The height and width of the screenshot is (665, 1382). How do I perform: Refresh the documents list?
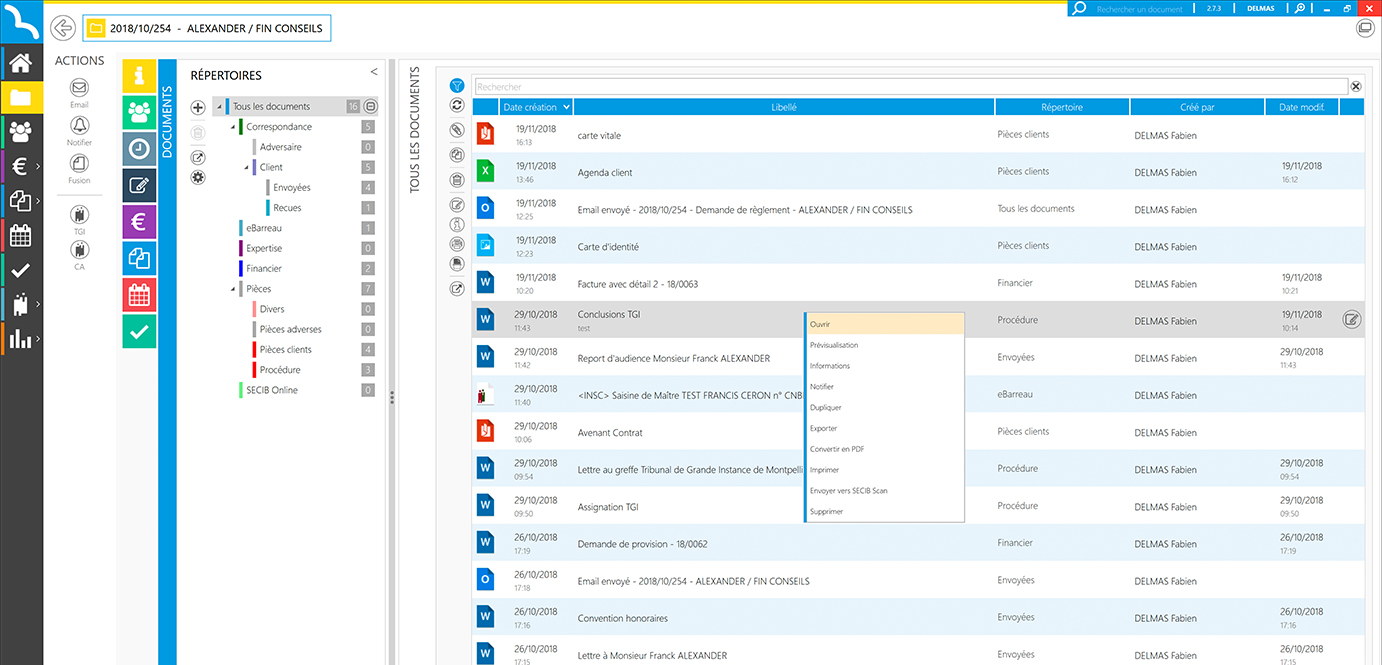(457, 105)
